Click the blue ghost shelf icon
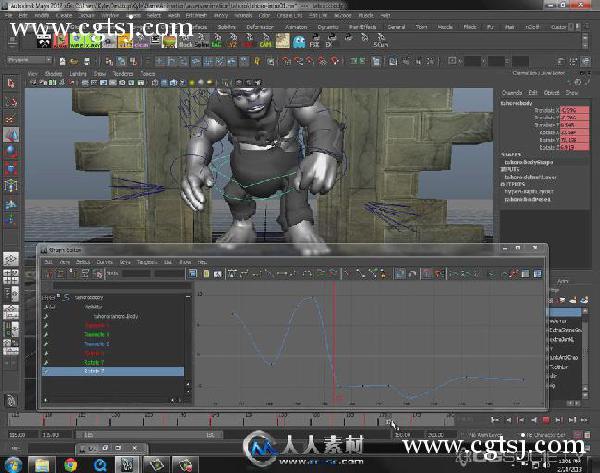This screenshot has width=600, height=473. click(x=299, y=41)
